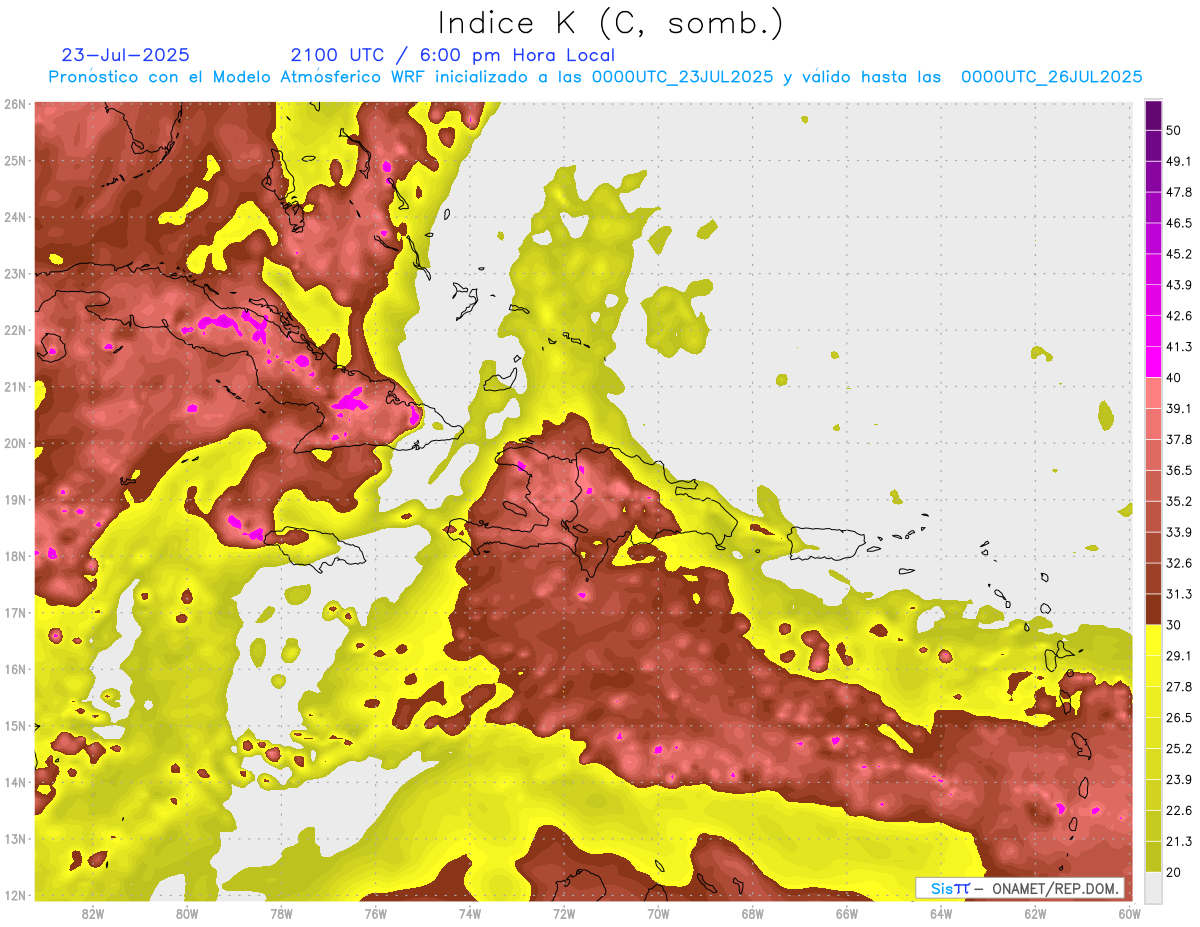
Task: Click the '21.3' colorbar value
Action: coord(1178,841)
